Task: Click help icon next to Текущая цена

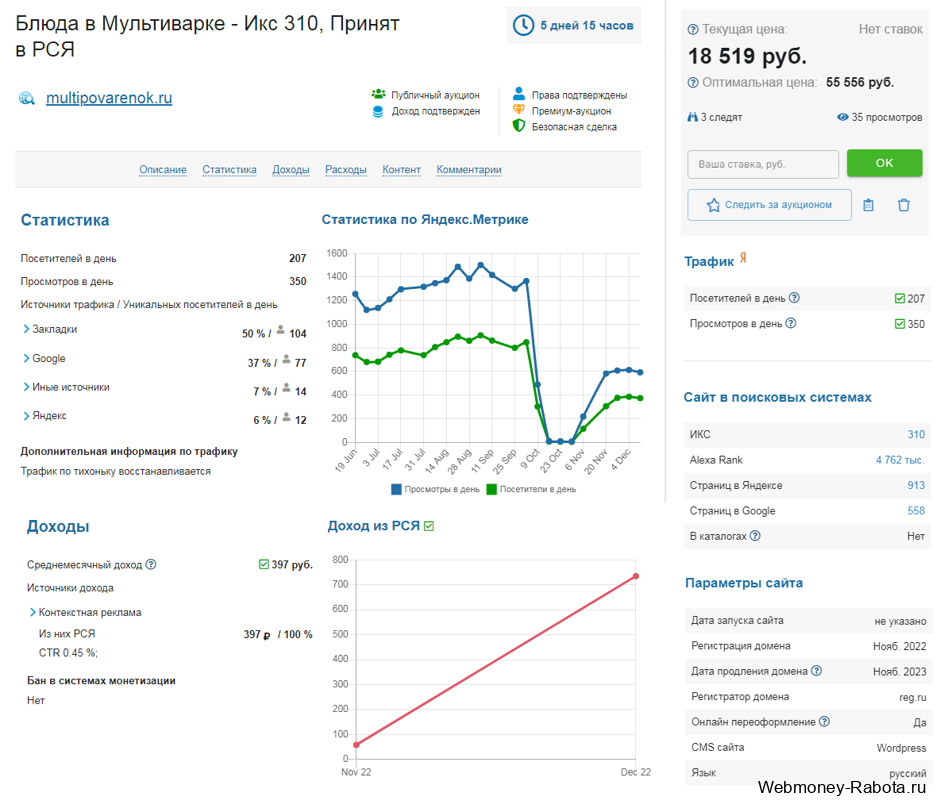Action: (693, 29)
